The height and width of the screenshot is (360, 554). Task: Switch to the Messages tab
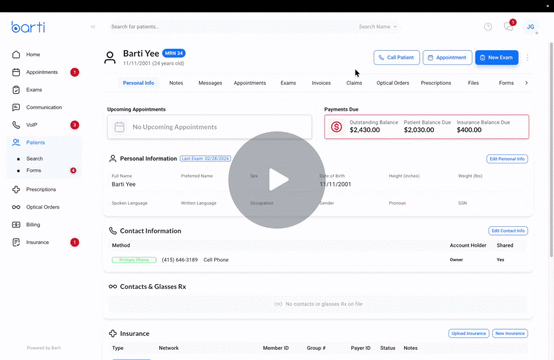coord(210,83)
